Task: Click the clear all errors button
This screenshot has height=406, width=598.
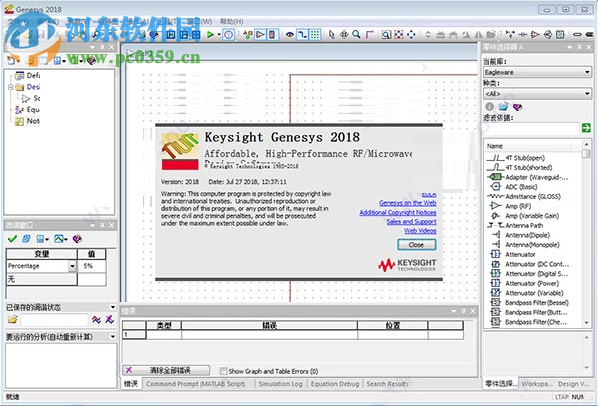Action: tap(166, 370)
